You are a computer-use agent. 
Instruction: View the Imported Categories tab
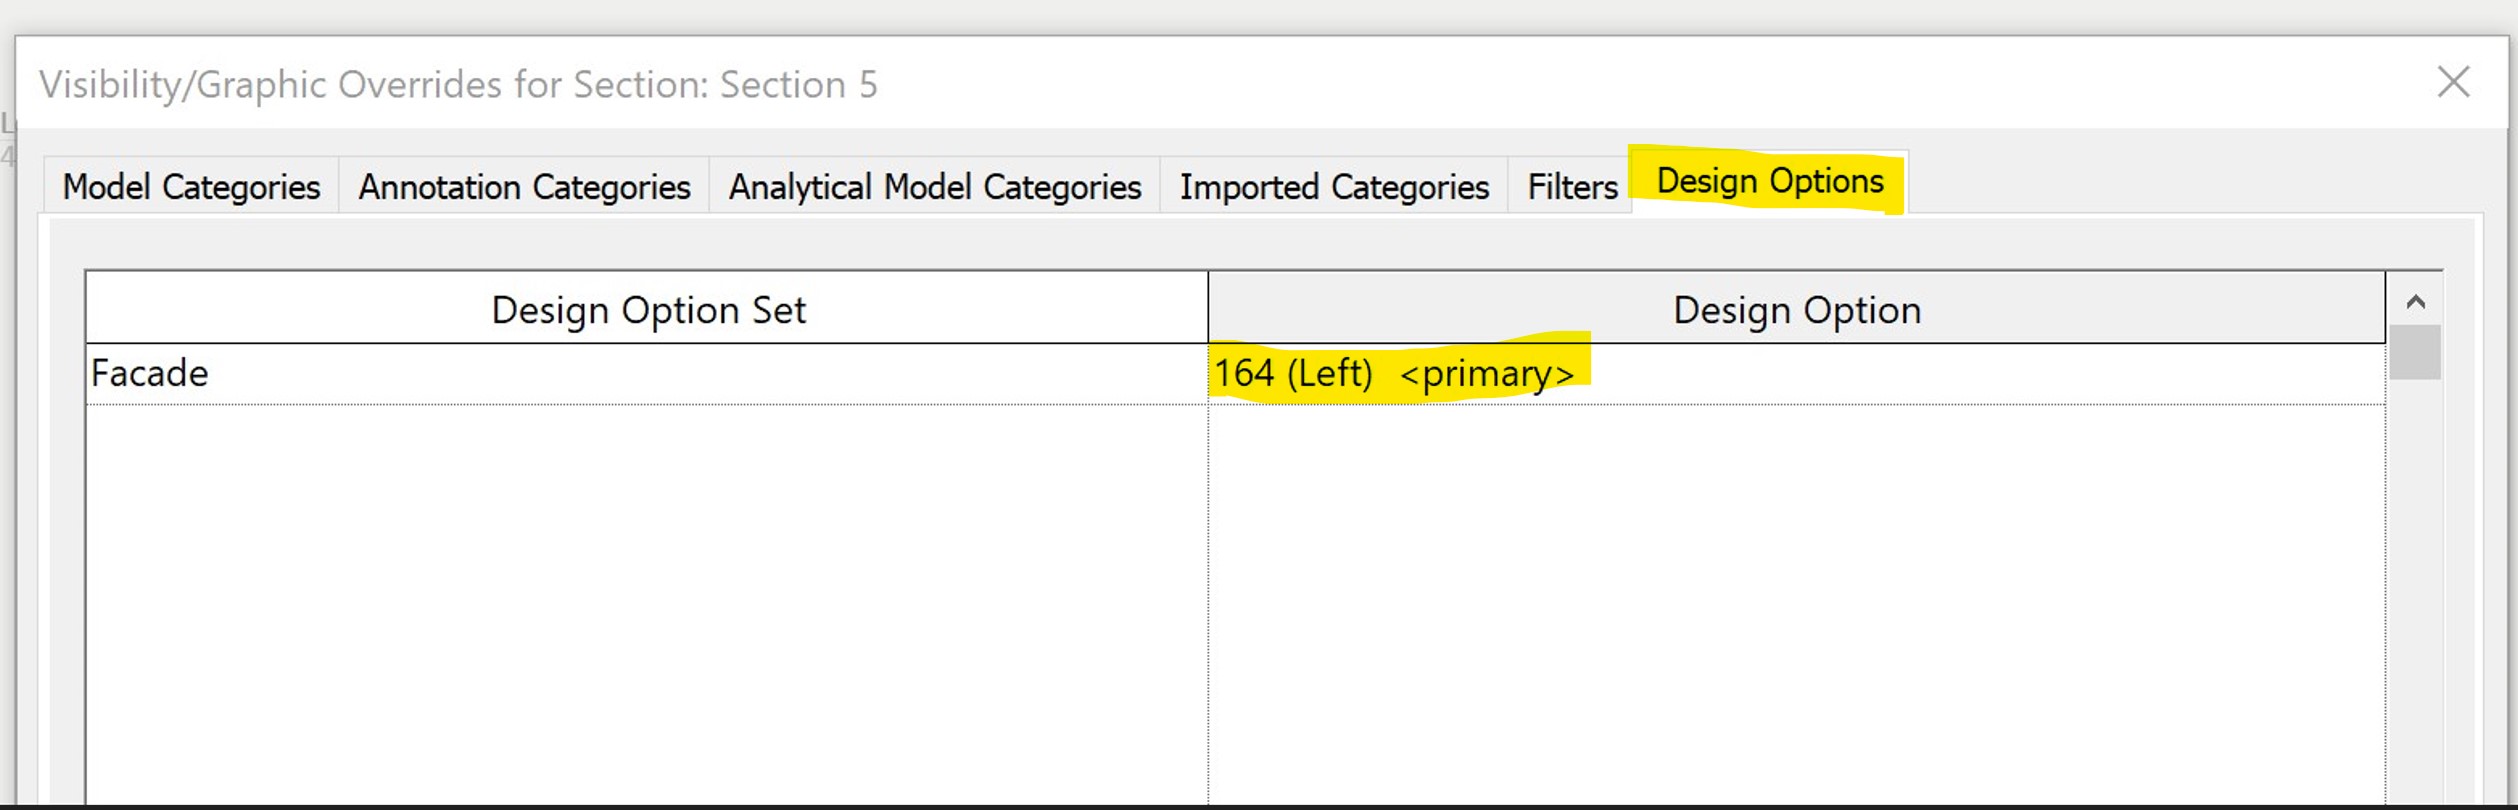(x=1334, y=186)
